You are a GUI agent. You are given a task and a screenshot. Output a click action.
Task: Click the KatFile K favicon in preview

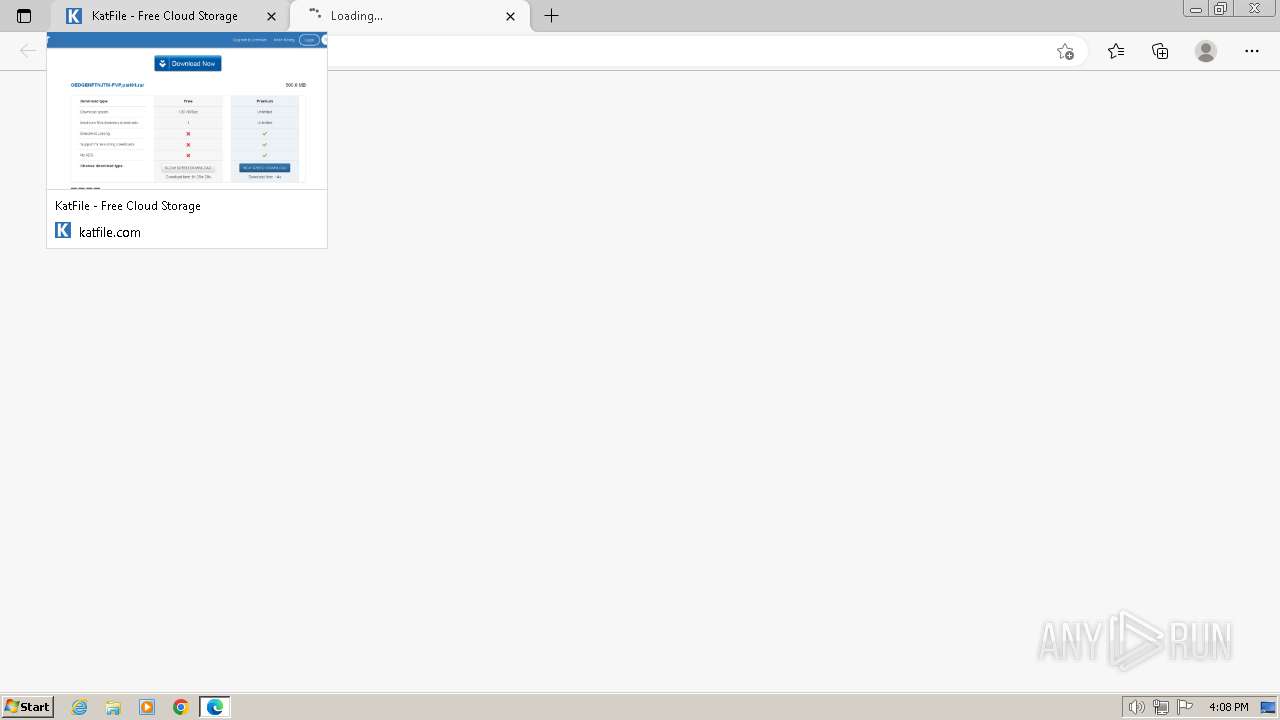pyautogui.click(x=63, y=230)
